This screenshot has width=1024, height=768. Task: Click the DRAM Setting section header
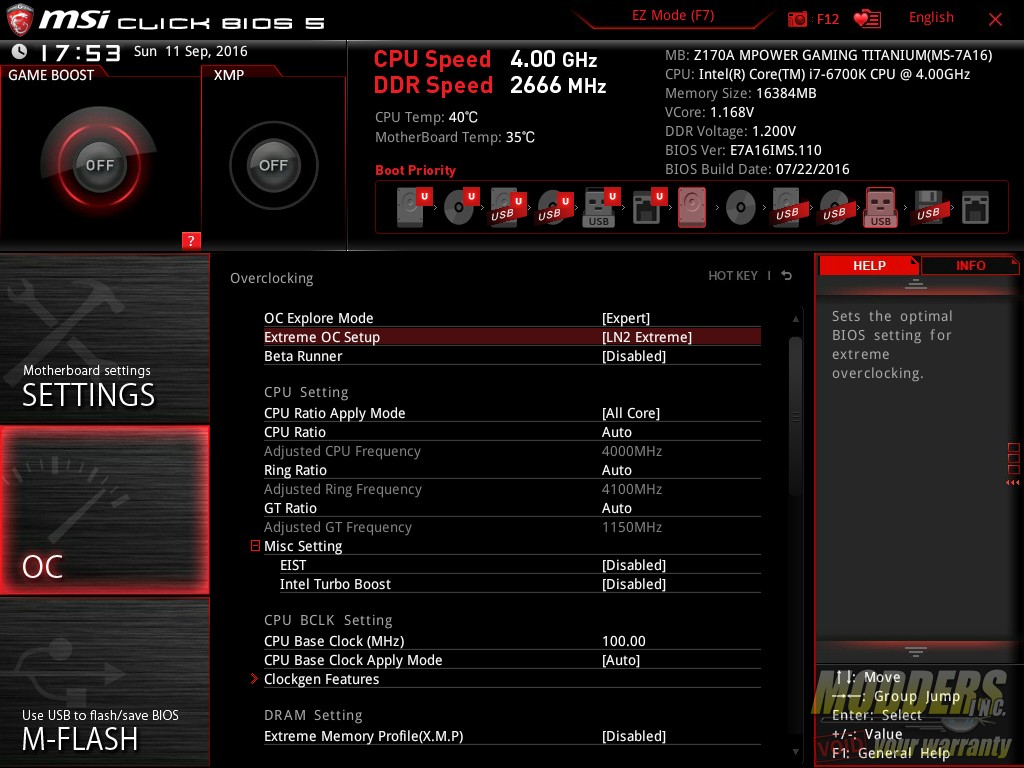[313, 715]
